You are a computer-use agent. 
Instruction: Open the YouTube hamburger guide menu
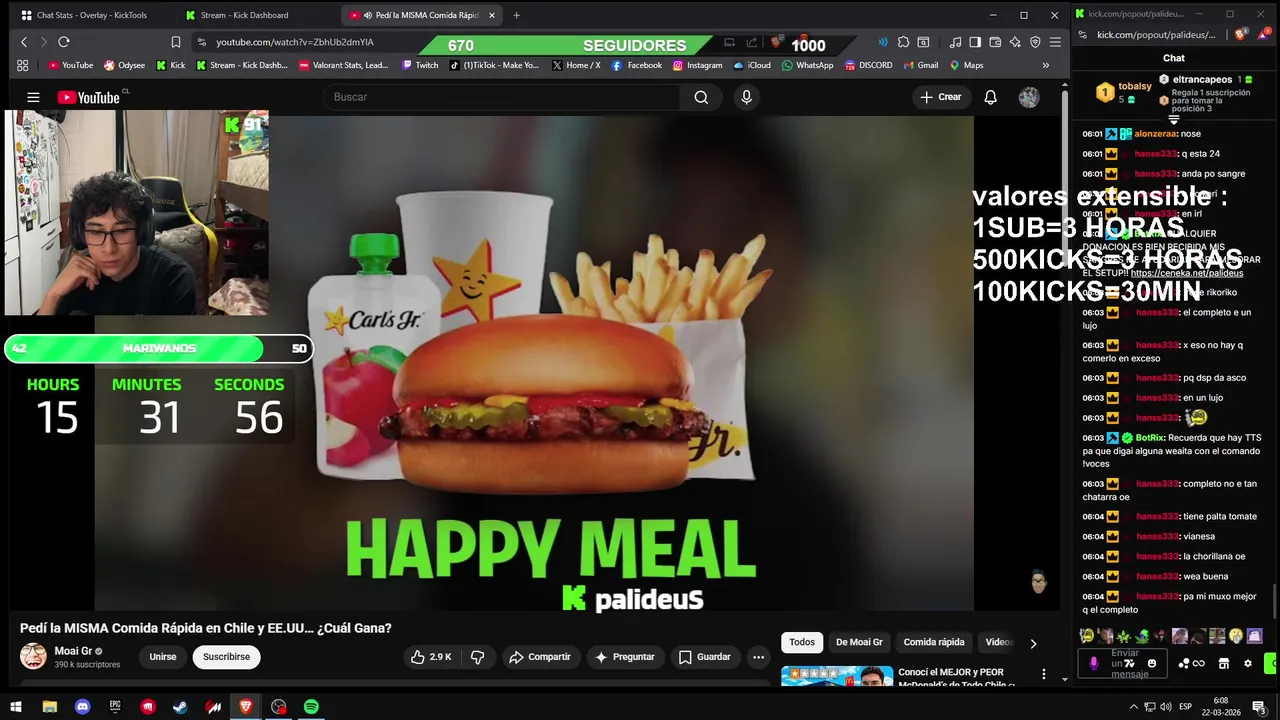tap(33, 97)
